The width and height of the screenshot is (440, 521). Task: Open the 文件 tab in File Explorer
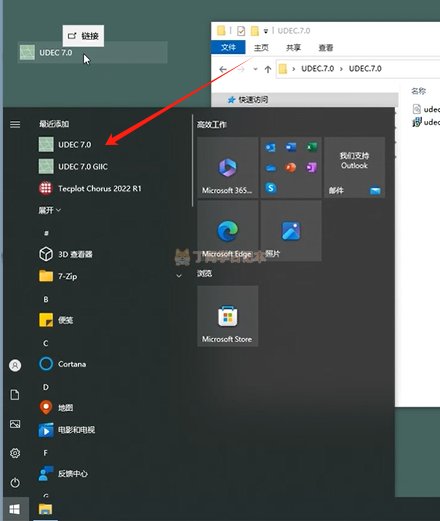click(228, 47)
